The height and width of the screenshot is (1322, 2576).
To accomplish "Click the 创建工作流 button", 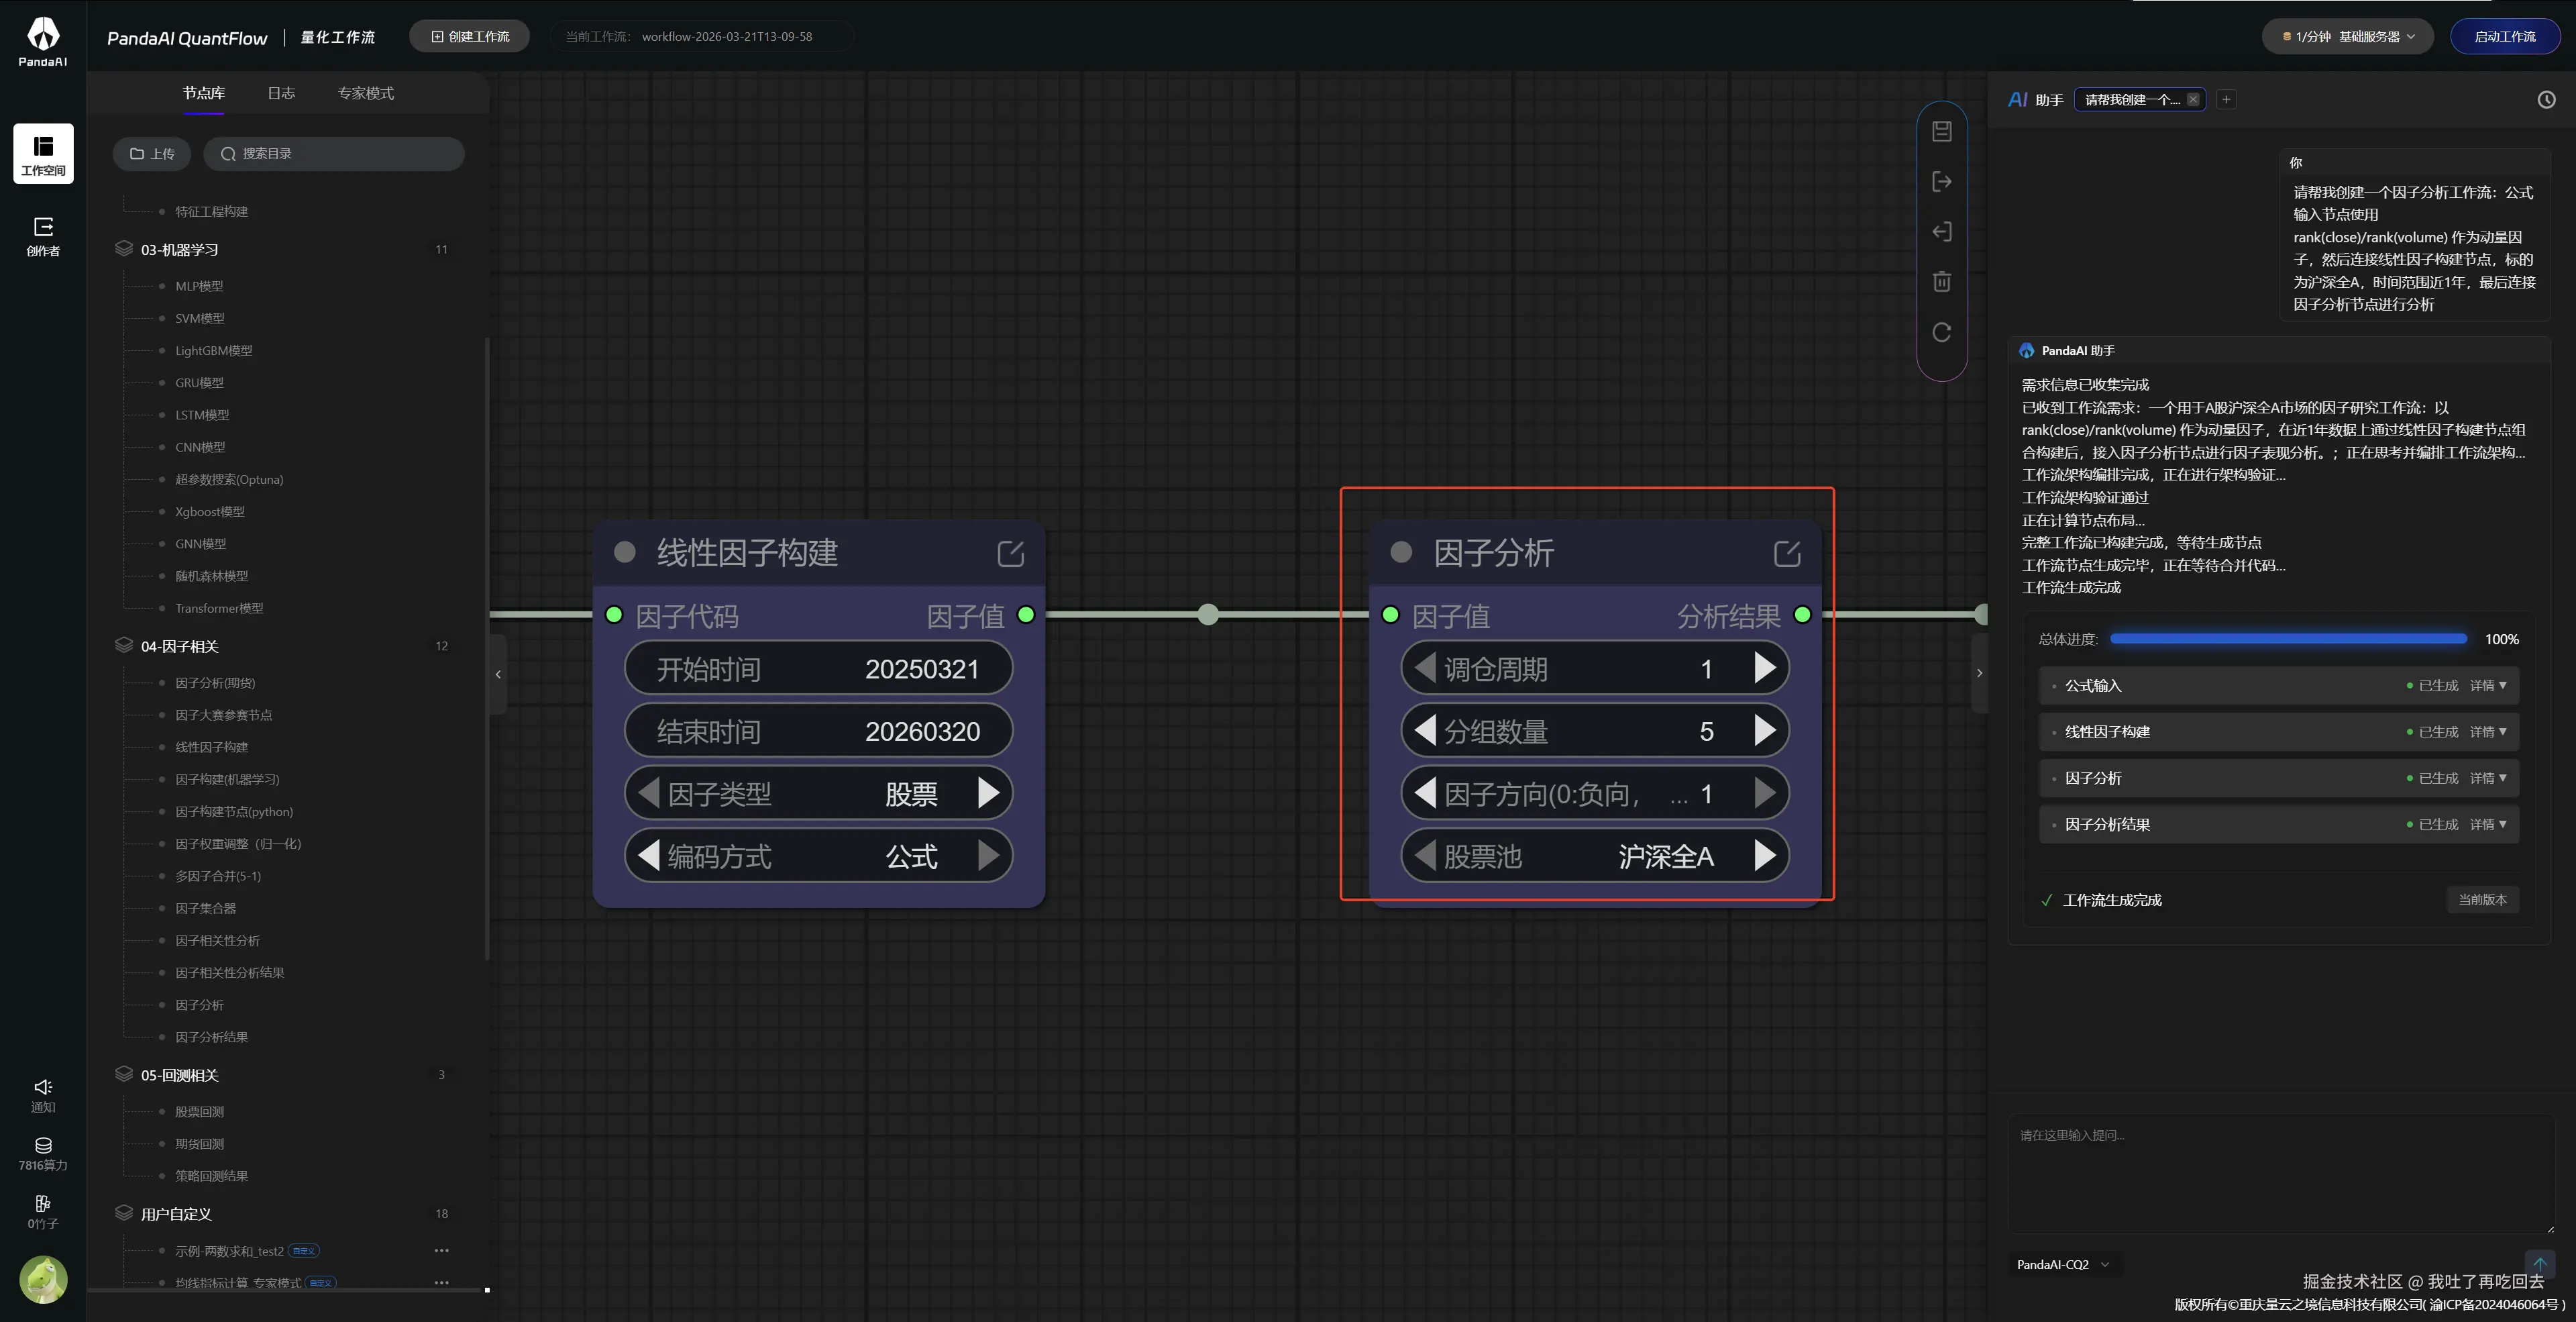I will click(x=470, y=37).
